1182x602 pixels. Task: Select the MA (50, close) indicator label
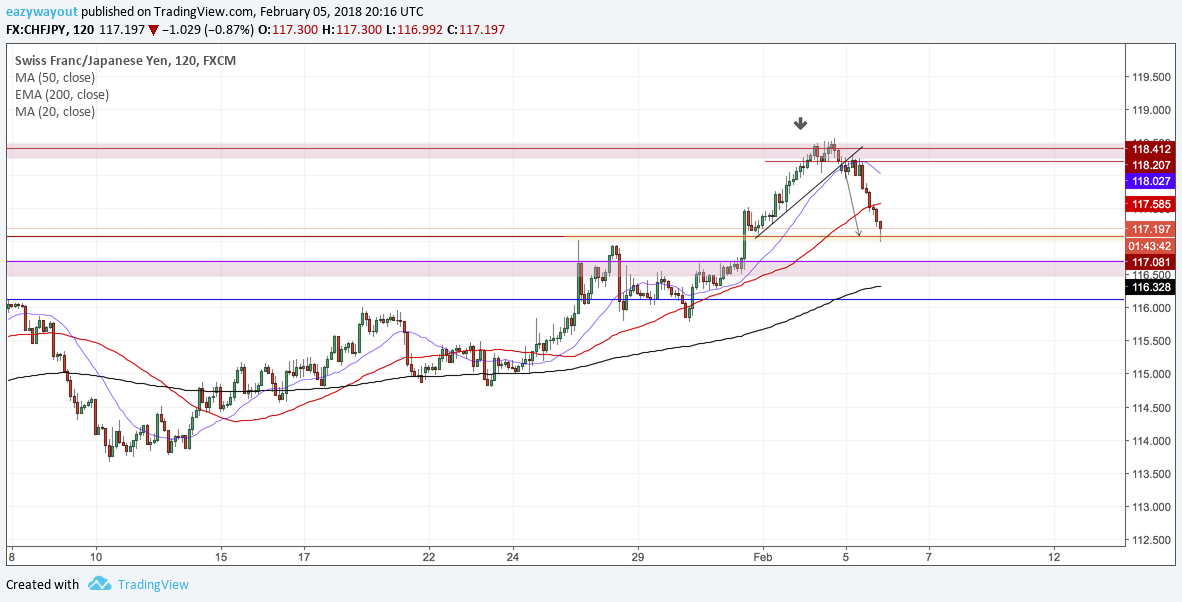tap(55, 78)
